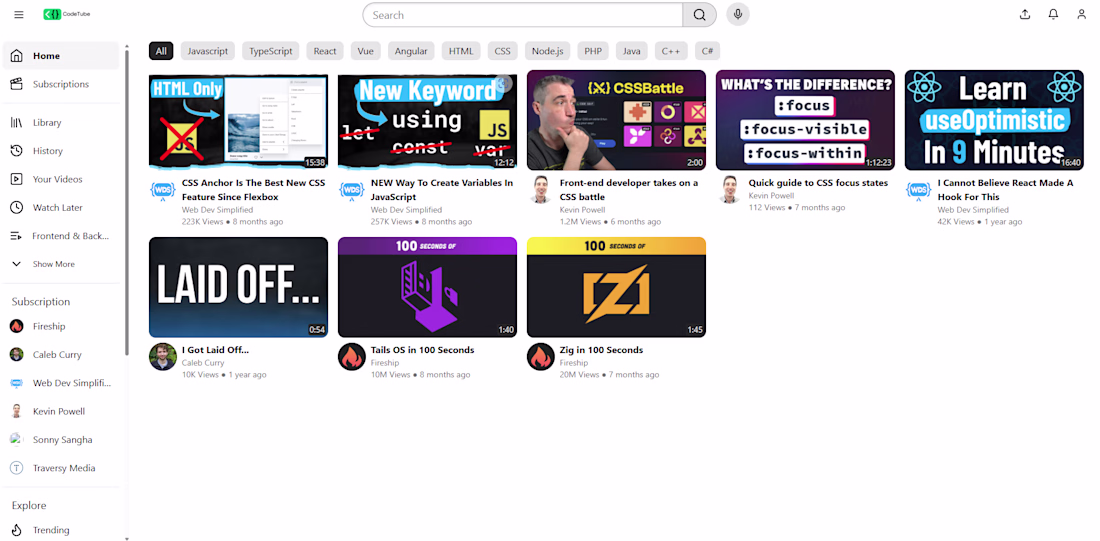Screen dimensions: 1100x541
Task: Open Front-end developer takes on a CSS battle title
Action: (629, 190)
